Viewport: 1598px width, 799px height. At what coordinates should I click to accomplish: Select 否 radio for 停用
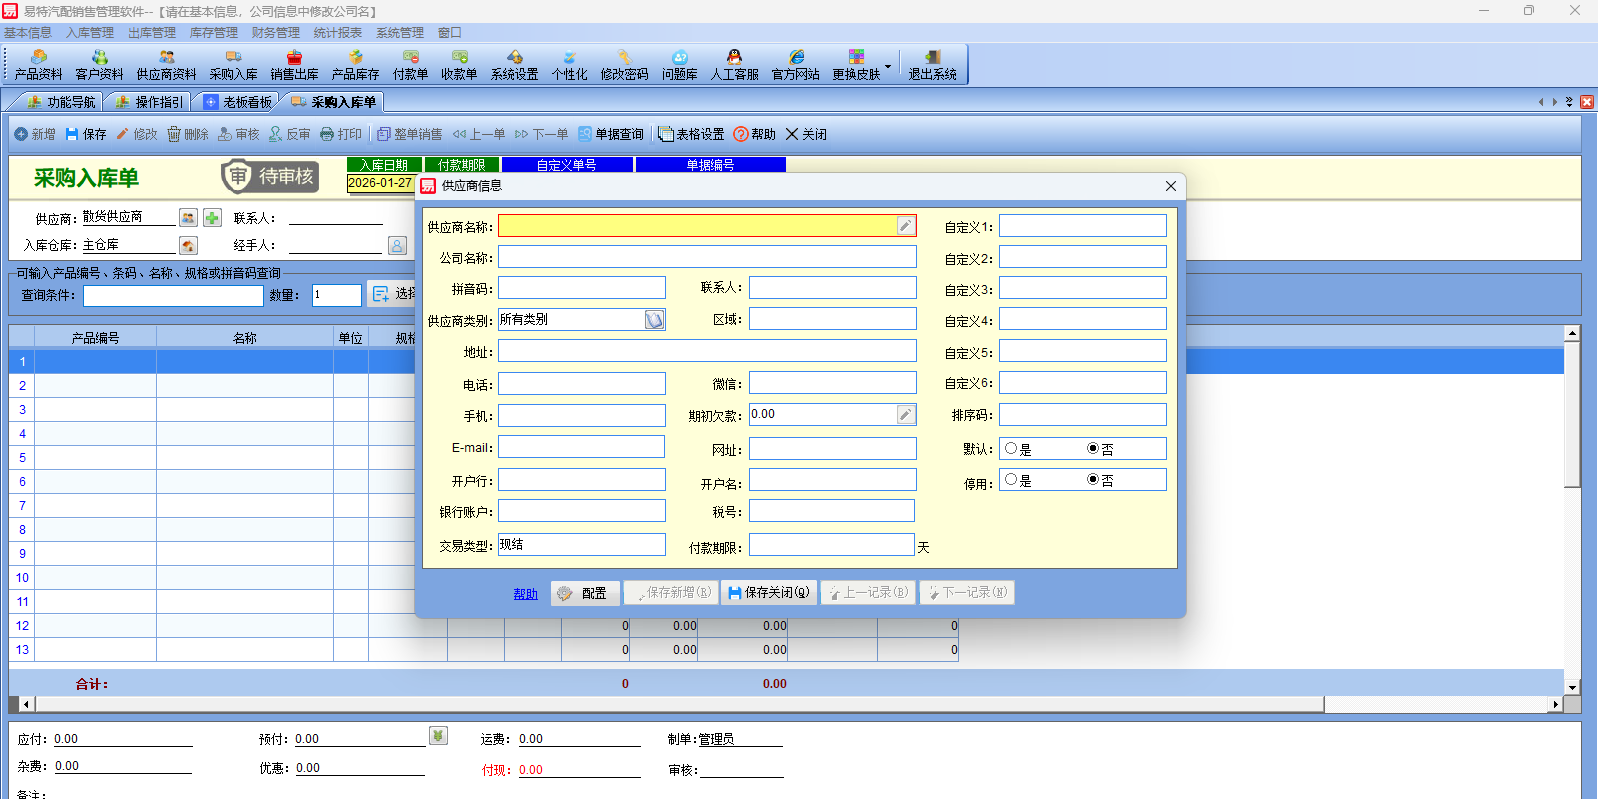(x=1093, y=480)
